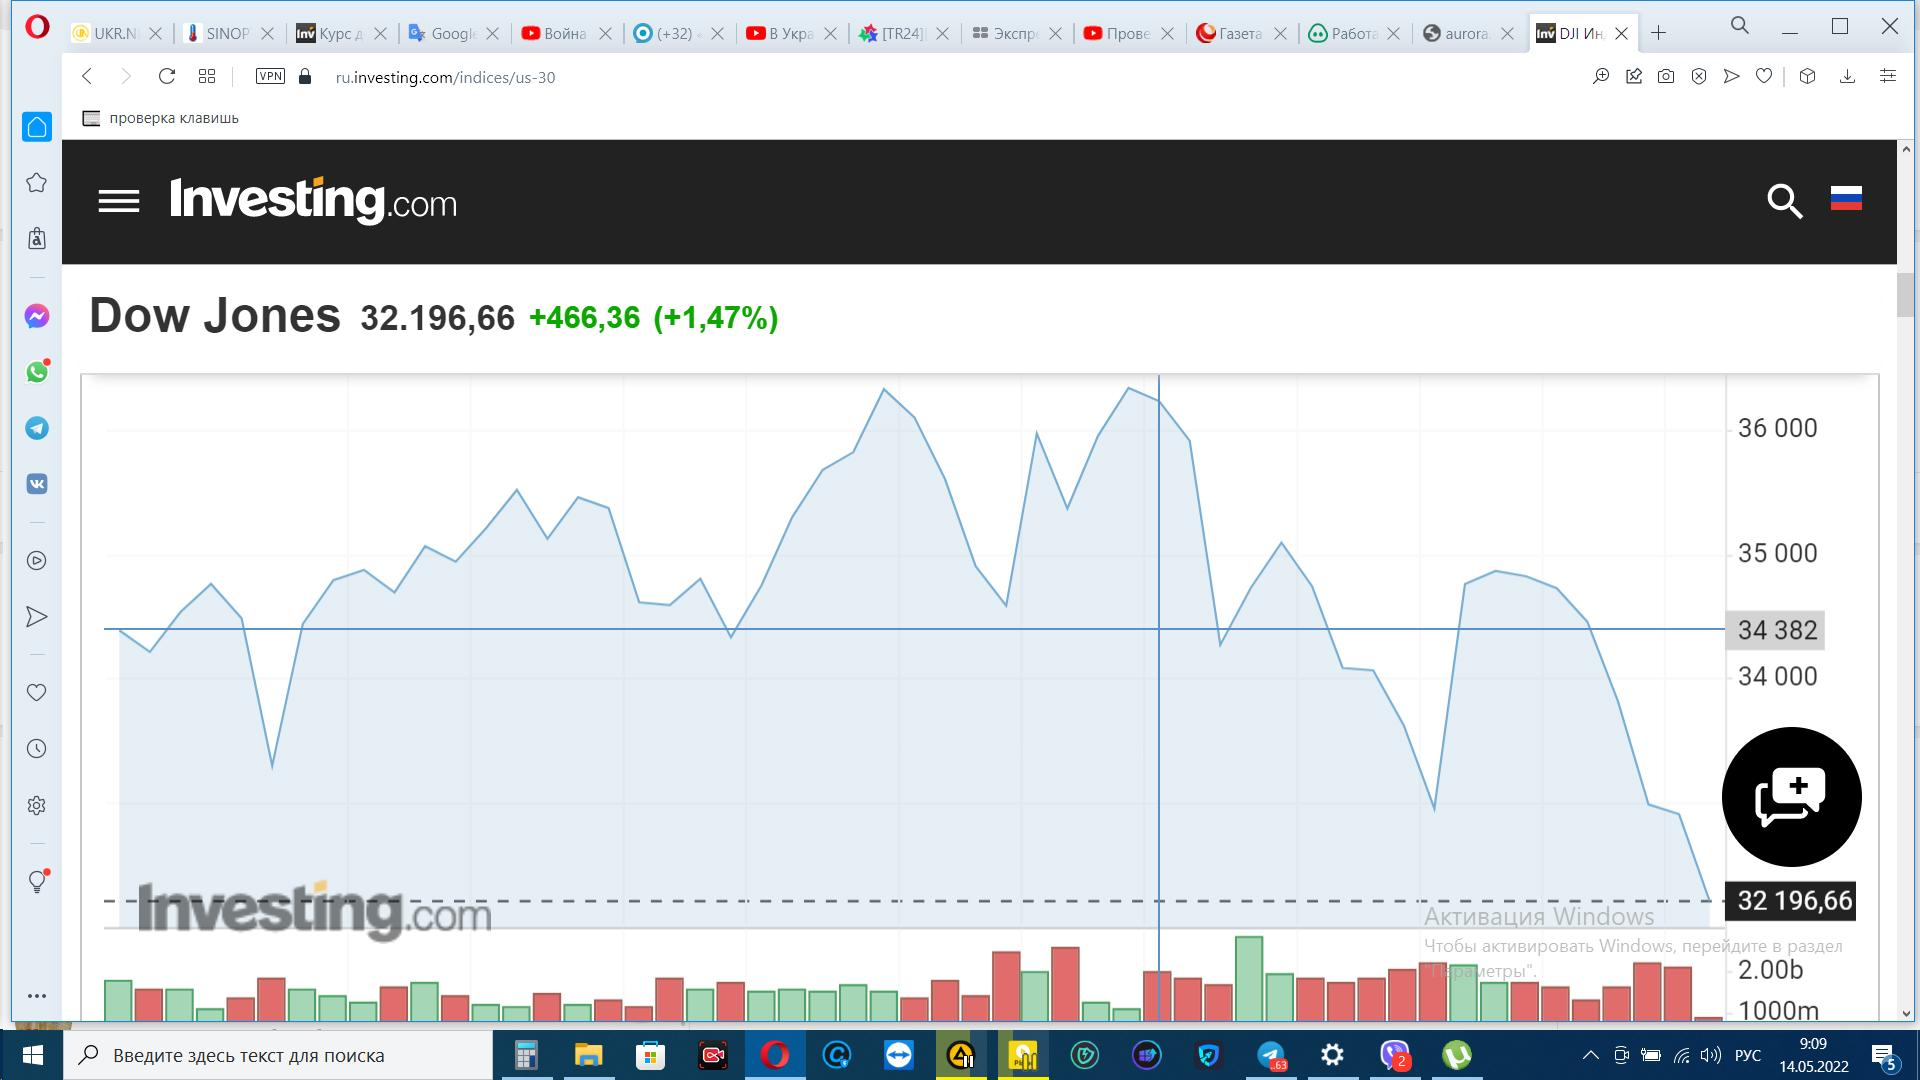The image size is (1920, 1080).
Task: Click the Investing.com logo in the header
Action: [x=313, y=201]
